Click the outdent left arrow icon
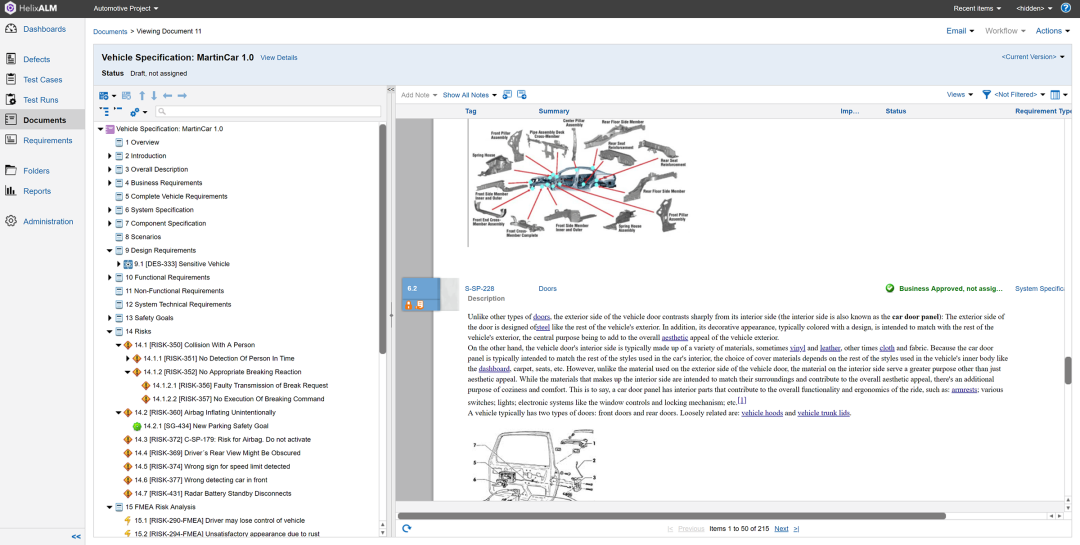The width and height of the screenshot is (1080, 545). [168, 95]
